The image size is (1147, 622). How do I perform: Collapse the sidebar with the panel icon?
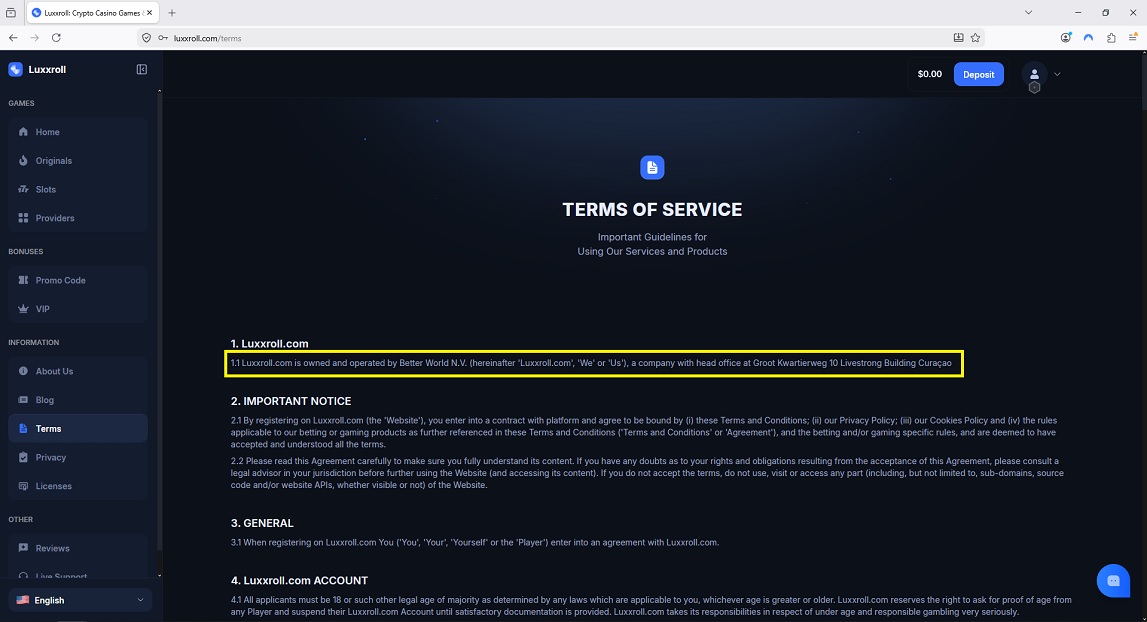point(142,70)
